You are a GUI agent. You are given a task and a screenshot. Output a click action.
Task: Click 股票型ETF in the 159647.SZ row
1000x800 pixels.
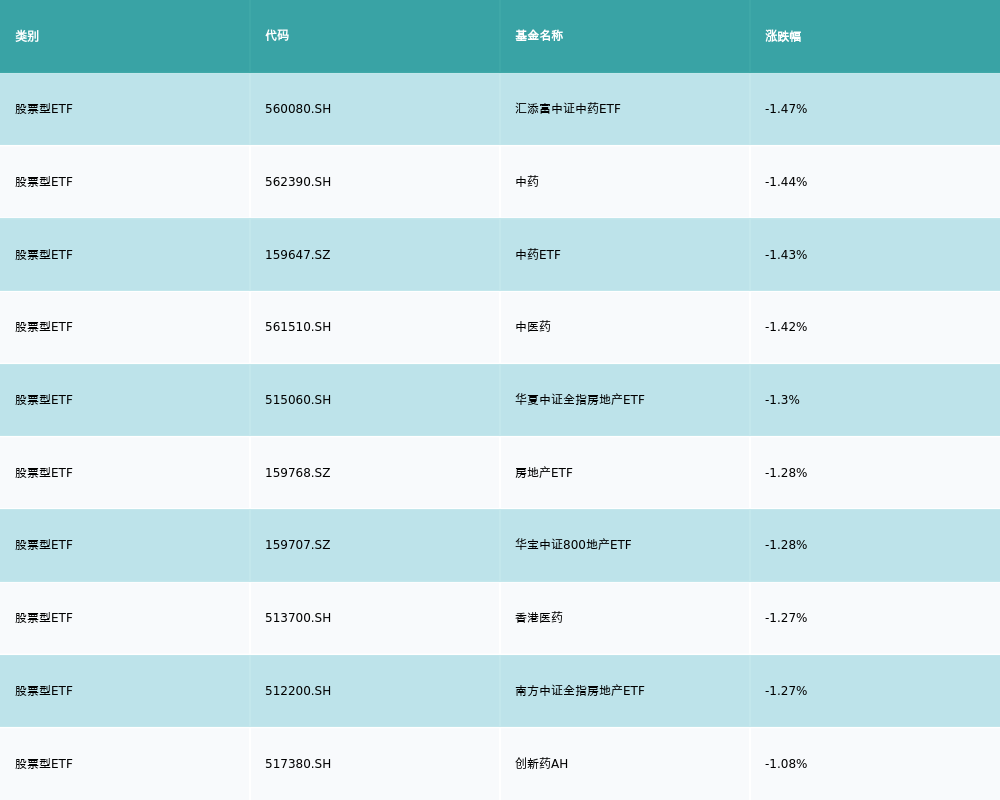point(43,255)
